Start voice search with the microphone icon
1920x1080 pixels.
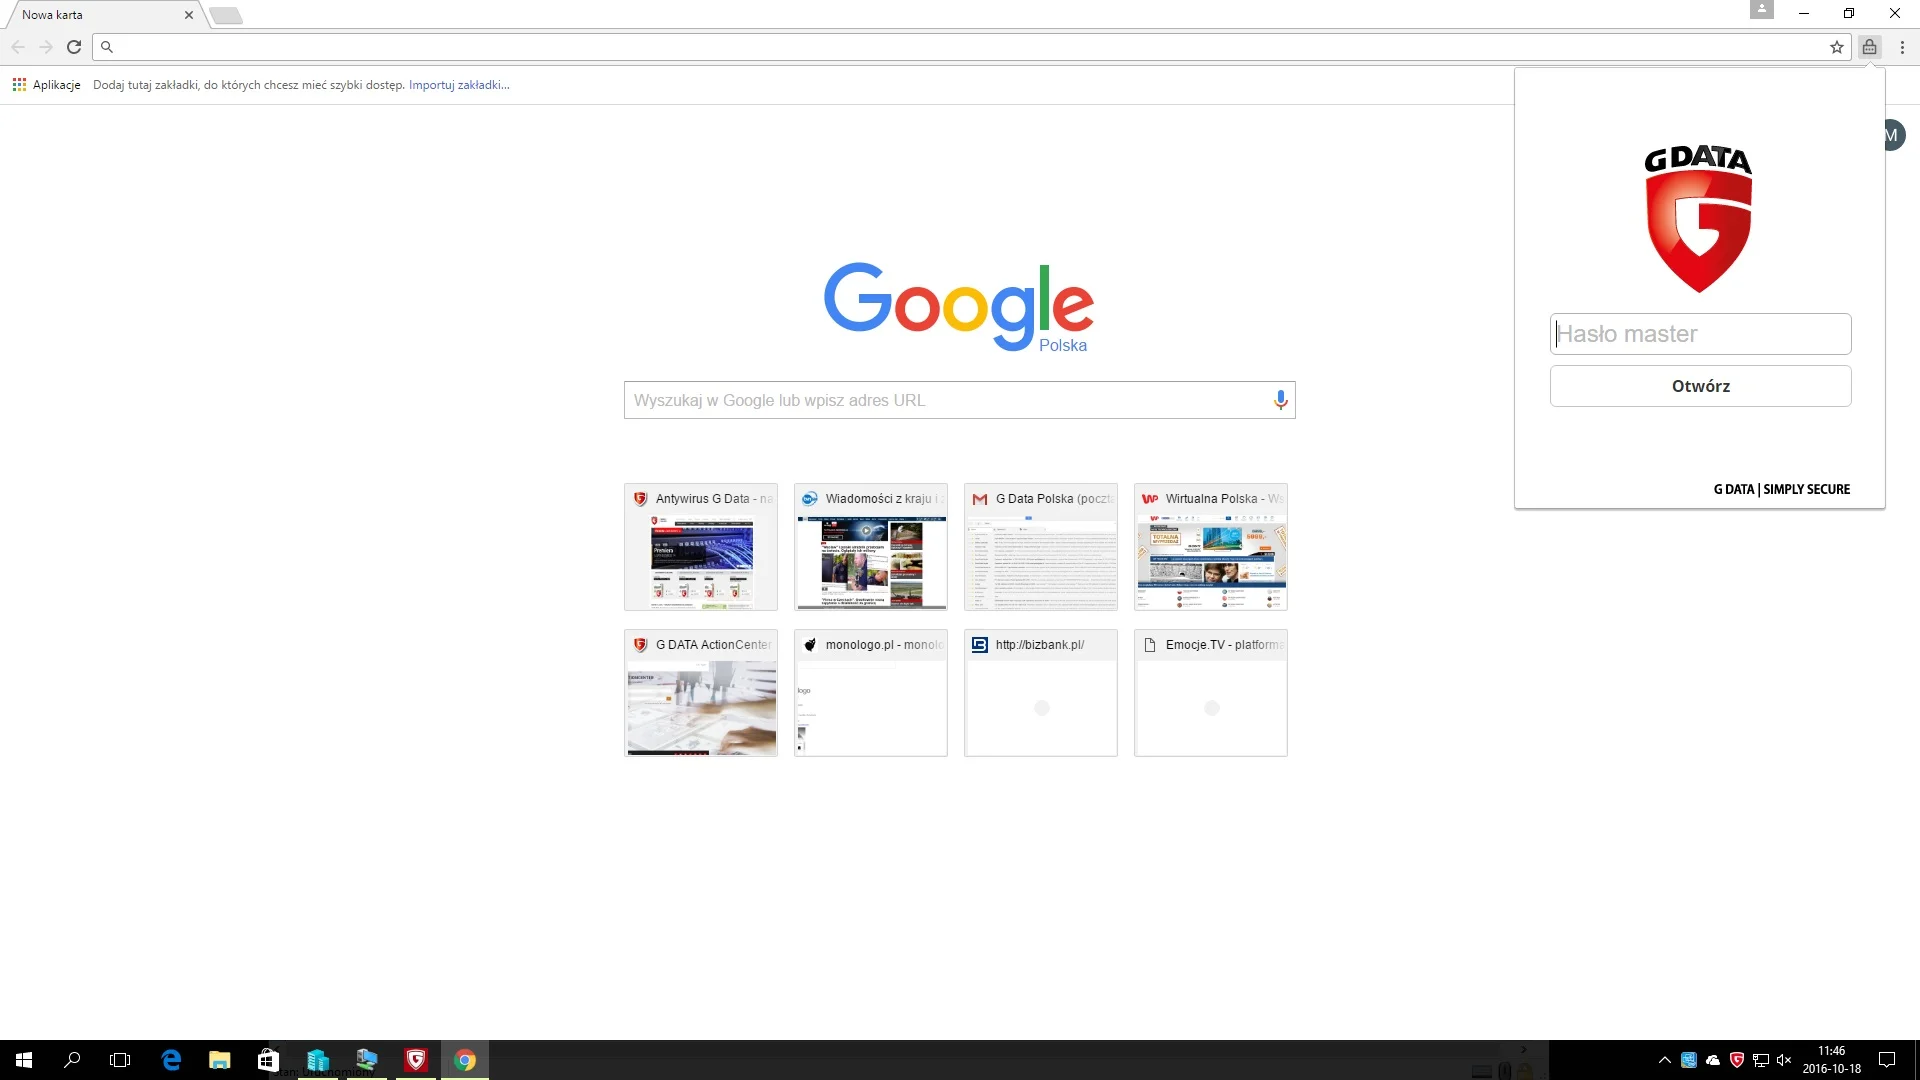point(1280,400)
